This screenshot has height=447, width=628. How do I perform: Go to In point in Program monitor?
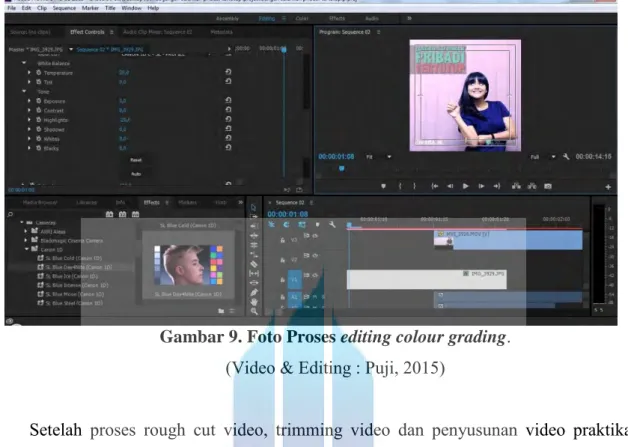pyautogui.click(x=434, y=186)
